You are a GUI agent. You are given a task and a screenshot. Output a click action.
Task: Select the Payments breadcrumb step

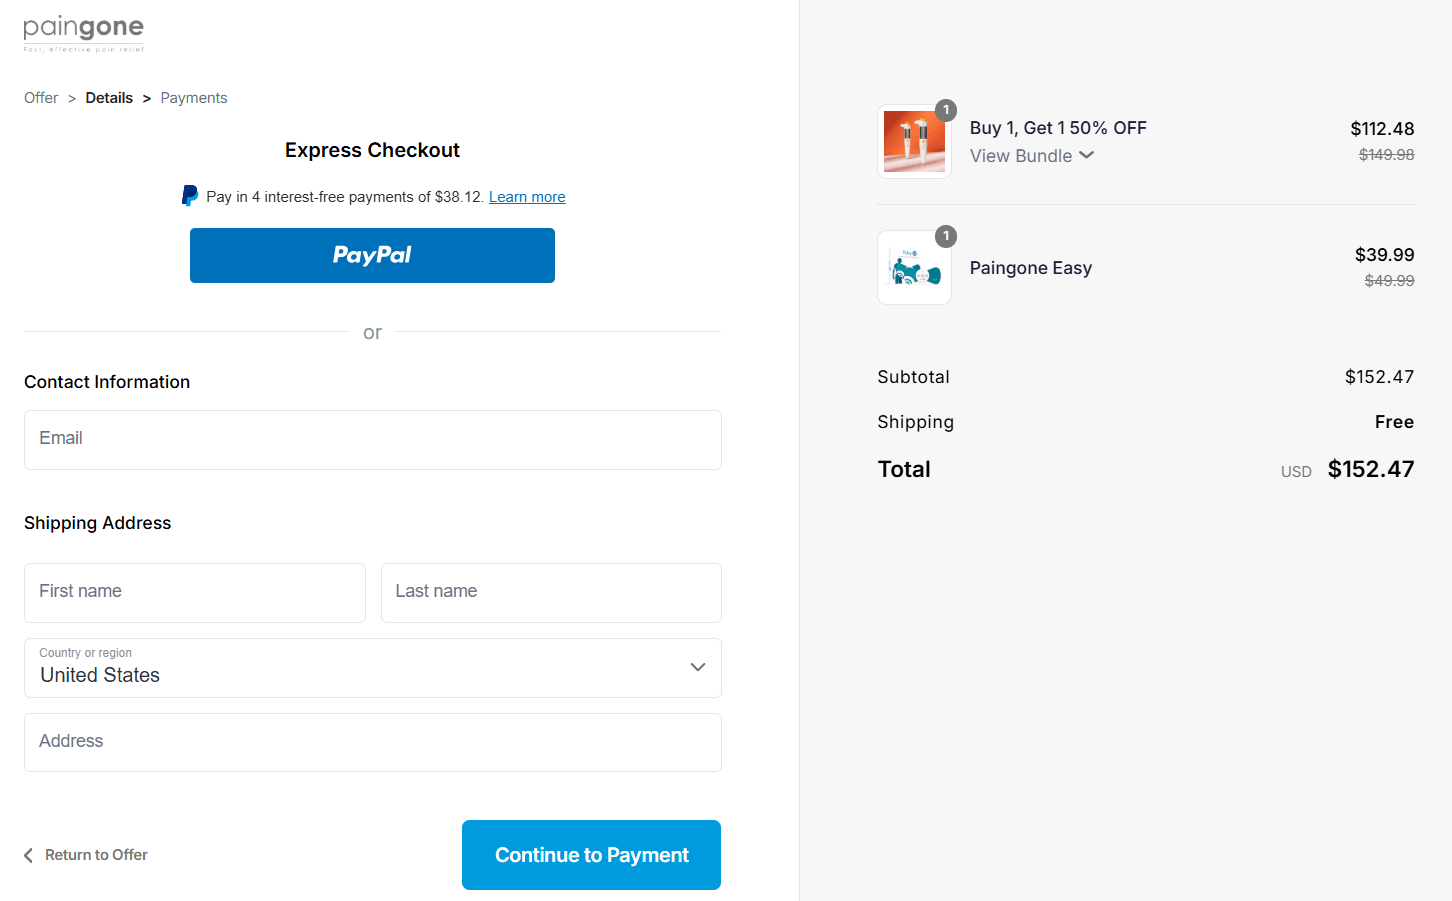[193, 97]
